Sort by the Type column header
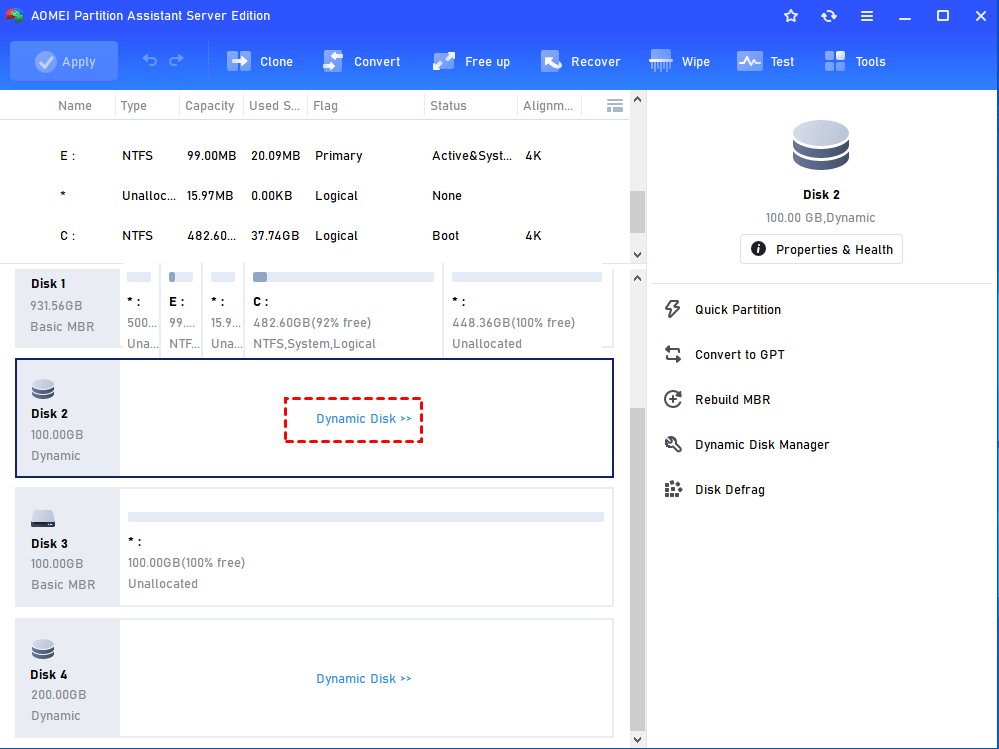Image resolution: width=999 pixels, height=749 pixels. pyautogui.click(x=134, y=106)
